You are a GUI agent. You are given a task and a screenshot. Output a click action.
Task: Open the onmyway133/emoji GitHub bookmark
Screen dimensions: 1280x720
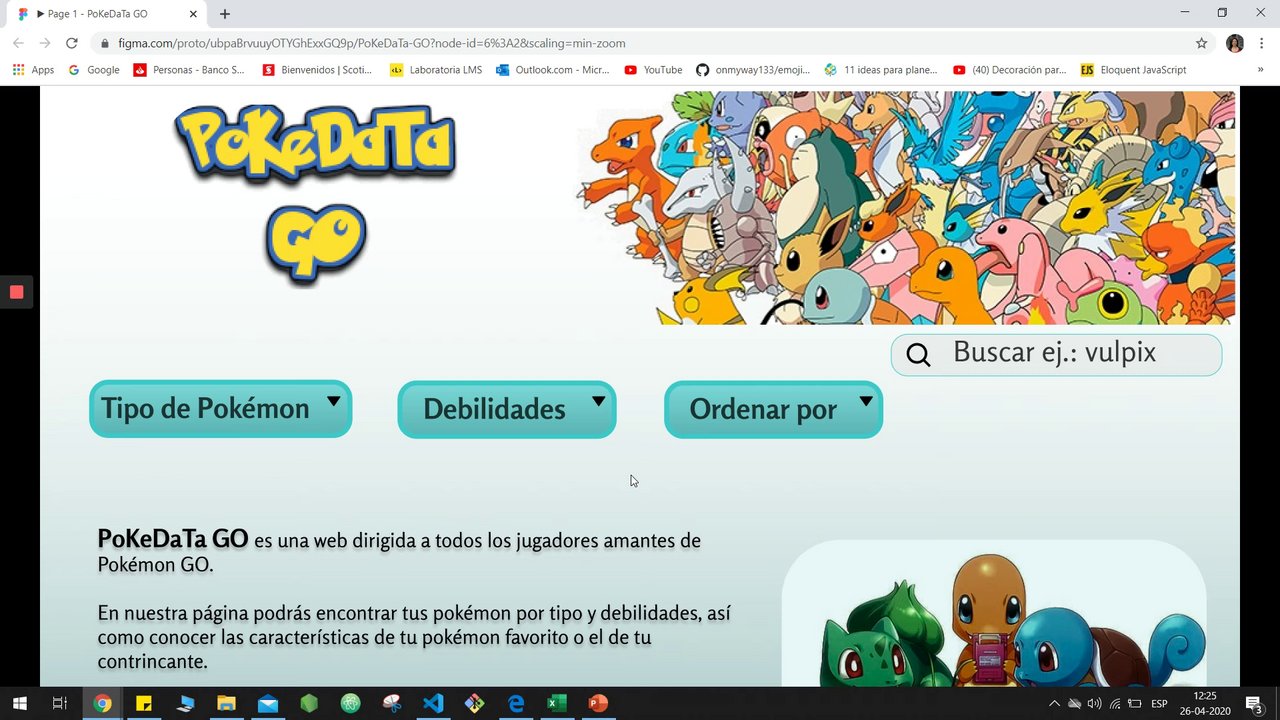pyautogui.click(x=753, y=70)
